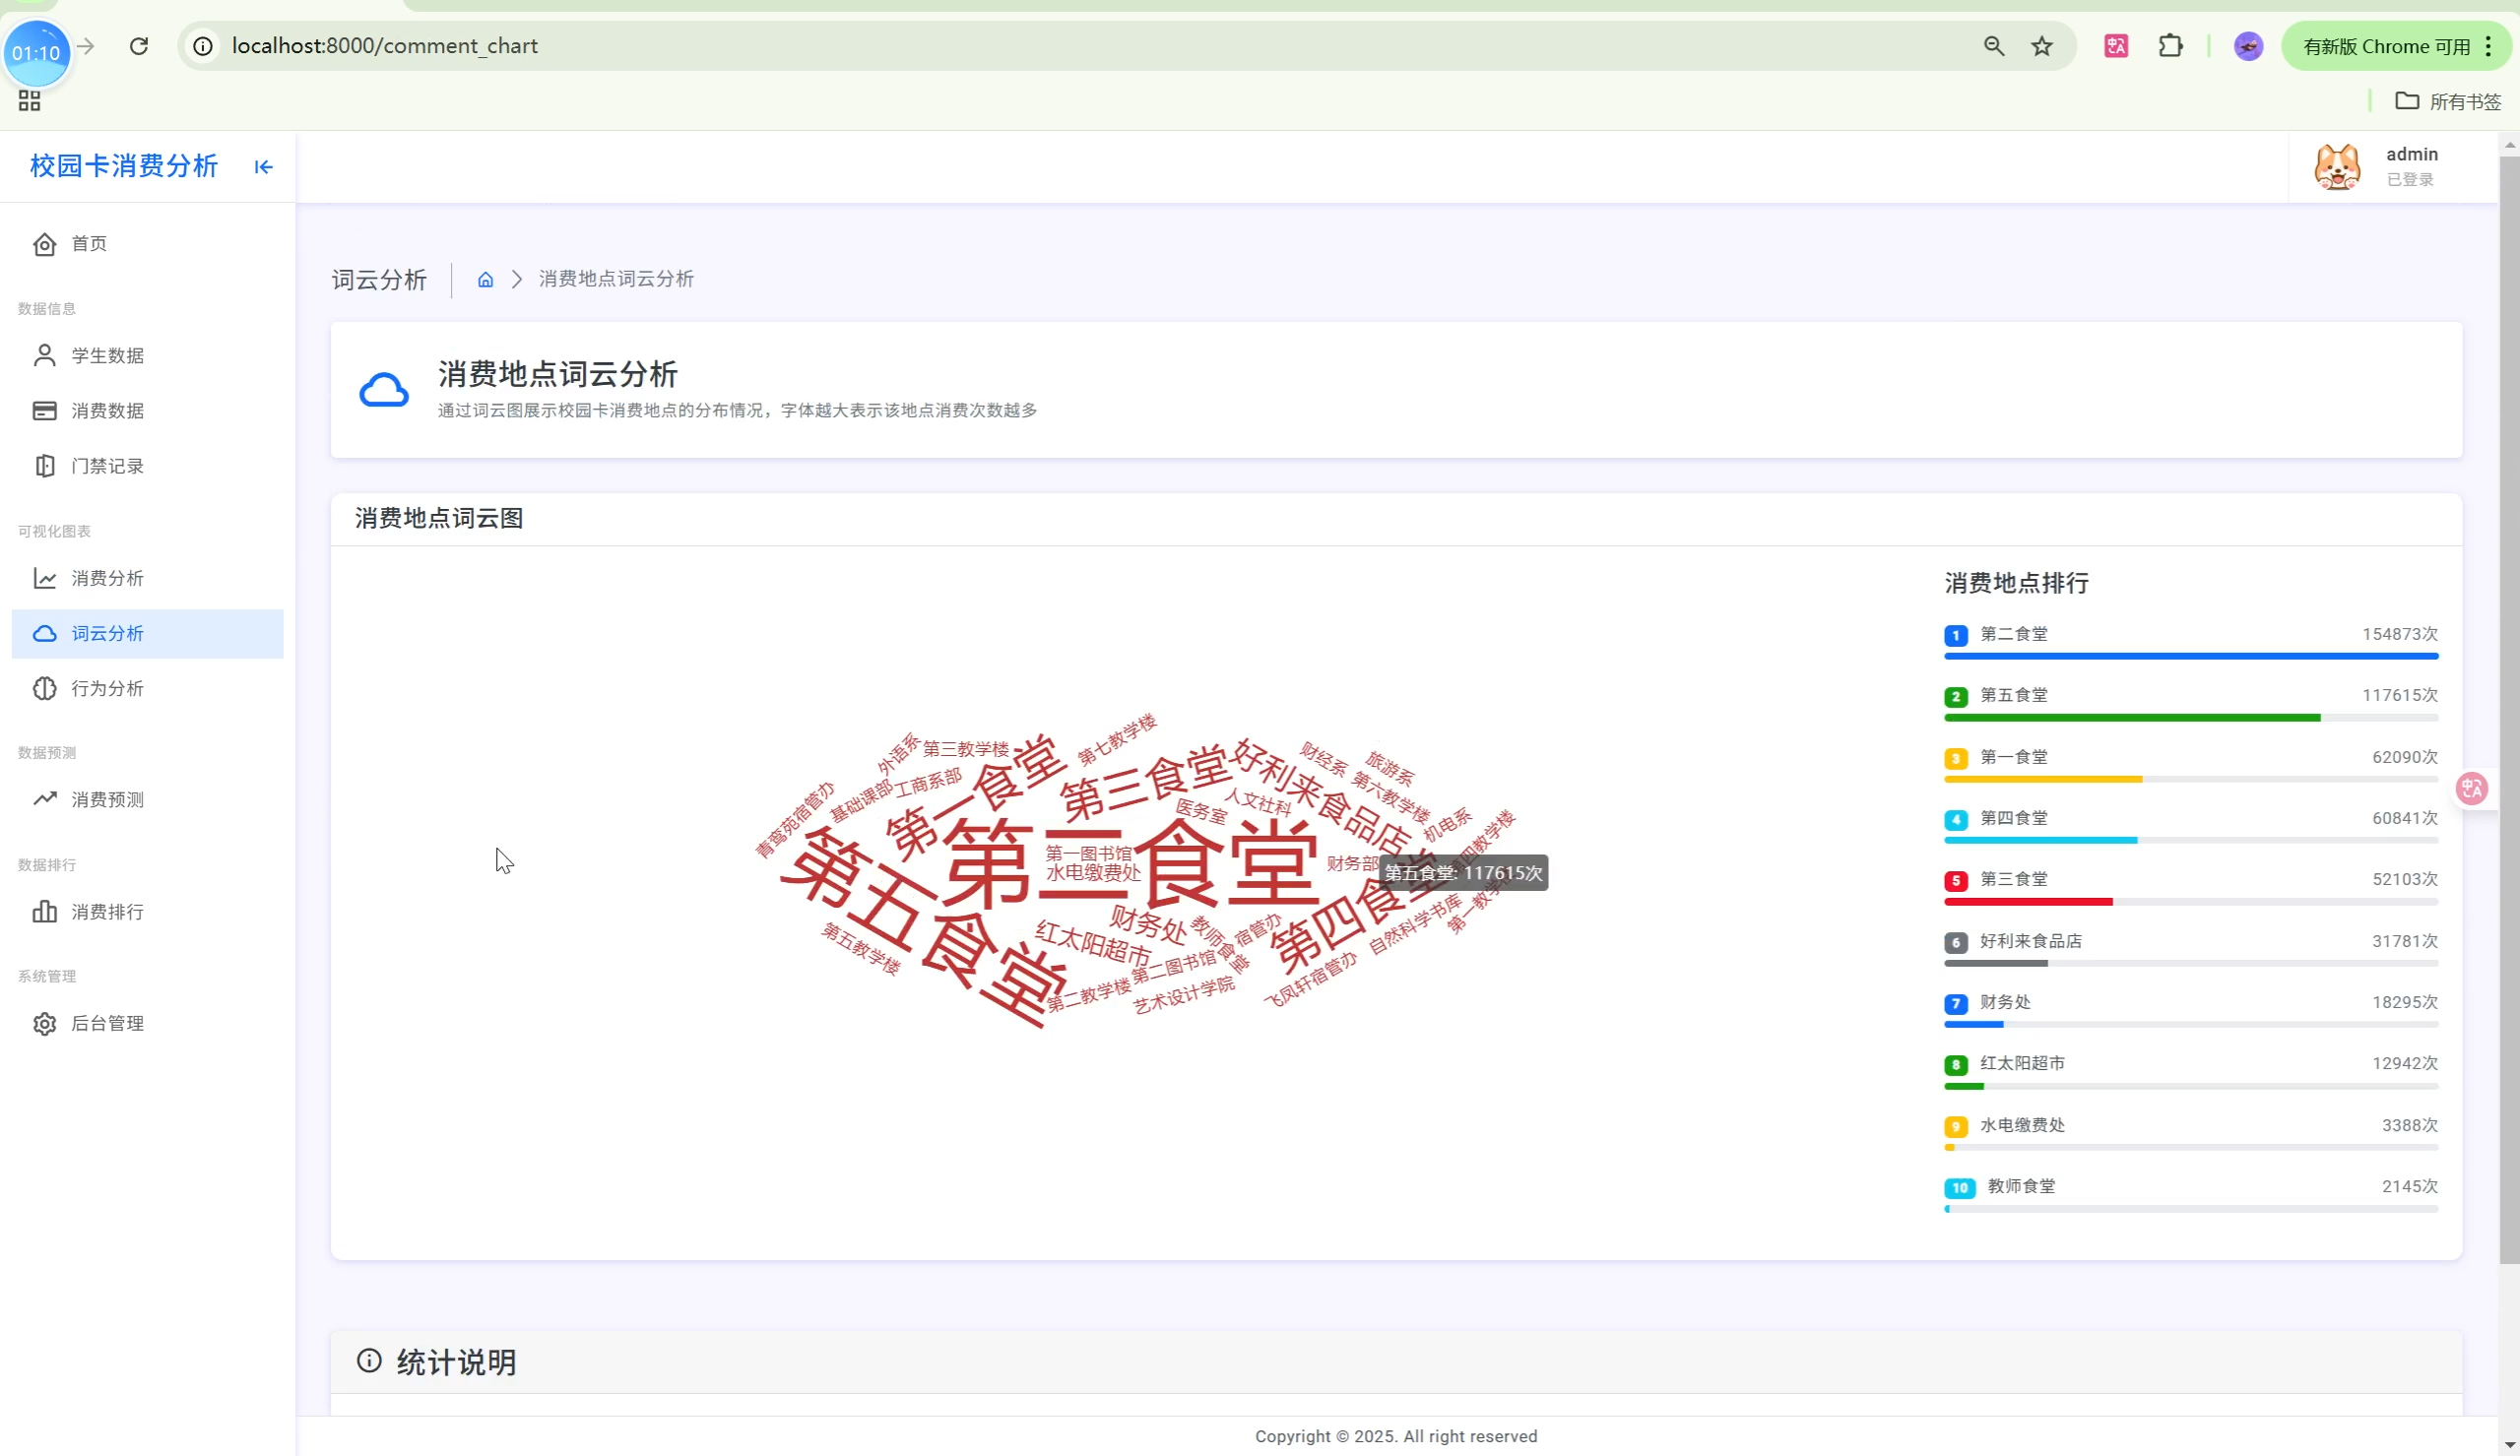This screenshot has width=2520, height=1456.
Task: Open the 所有书签 bookmarks folder
Action: coord(2448,101)
